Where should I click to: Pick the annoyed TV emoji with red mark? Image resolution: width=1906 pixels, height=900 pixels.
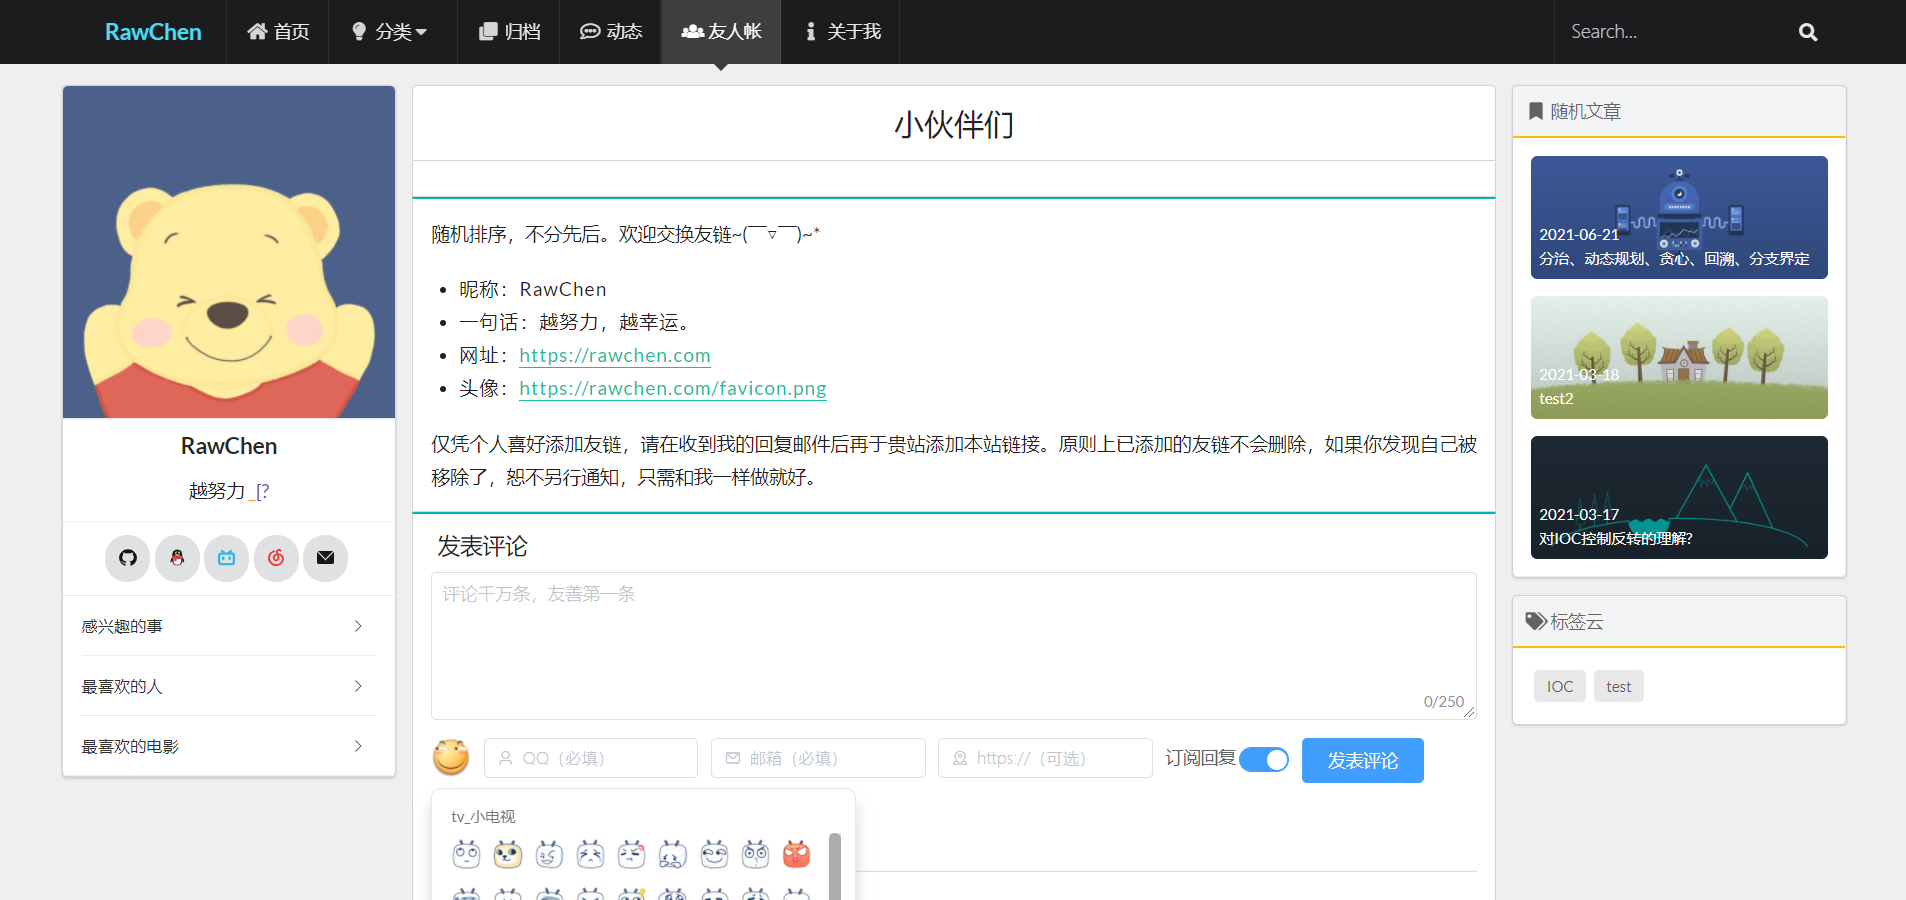tap(632, 854)
